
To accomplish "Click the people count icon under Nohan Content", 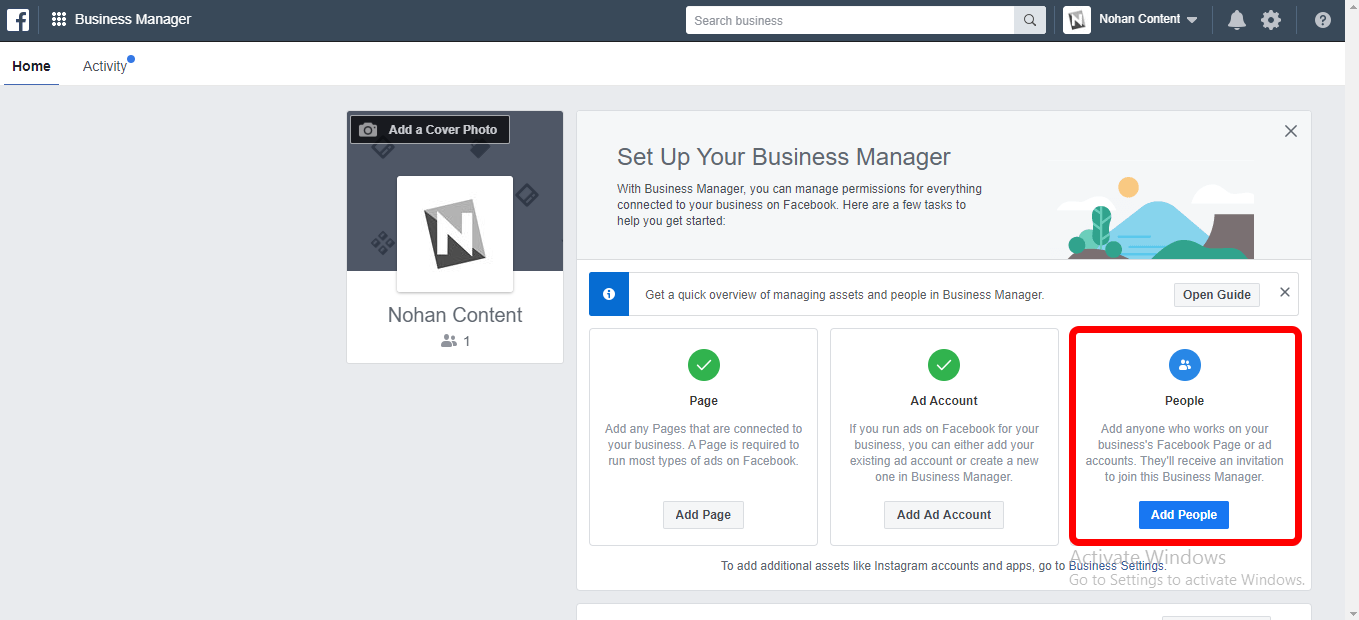I will pyautogui.click(x=449, y=341).
